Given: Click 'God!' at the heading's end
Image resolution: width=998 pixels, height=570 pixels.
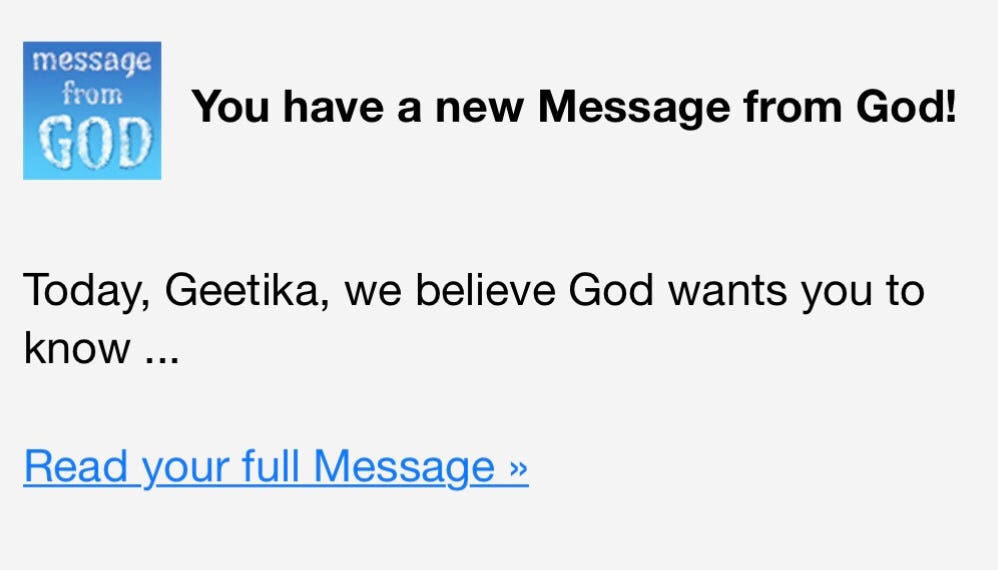Looking at the screenshot, I should point(906,106).
